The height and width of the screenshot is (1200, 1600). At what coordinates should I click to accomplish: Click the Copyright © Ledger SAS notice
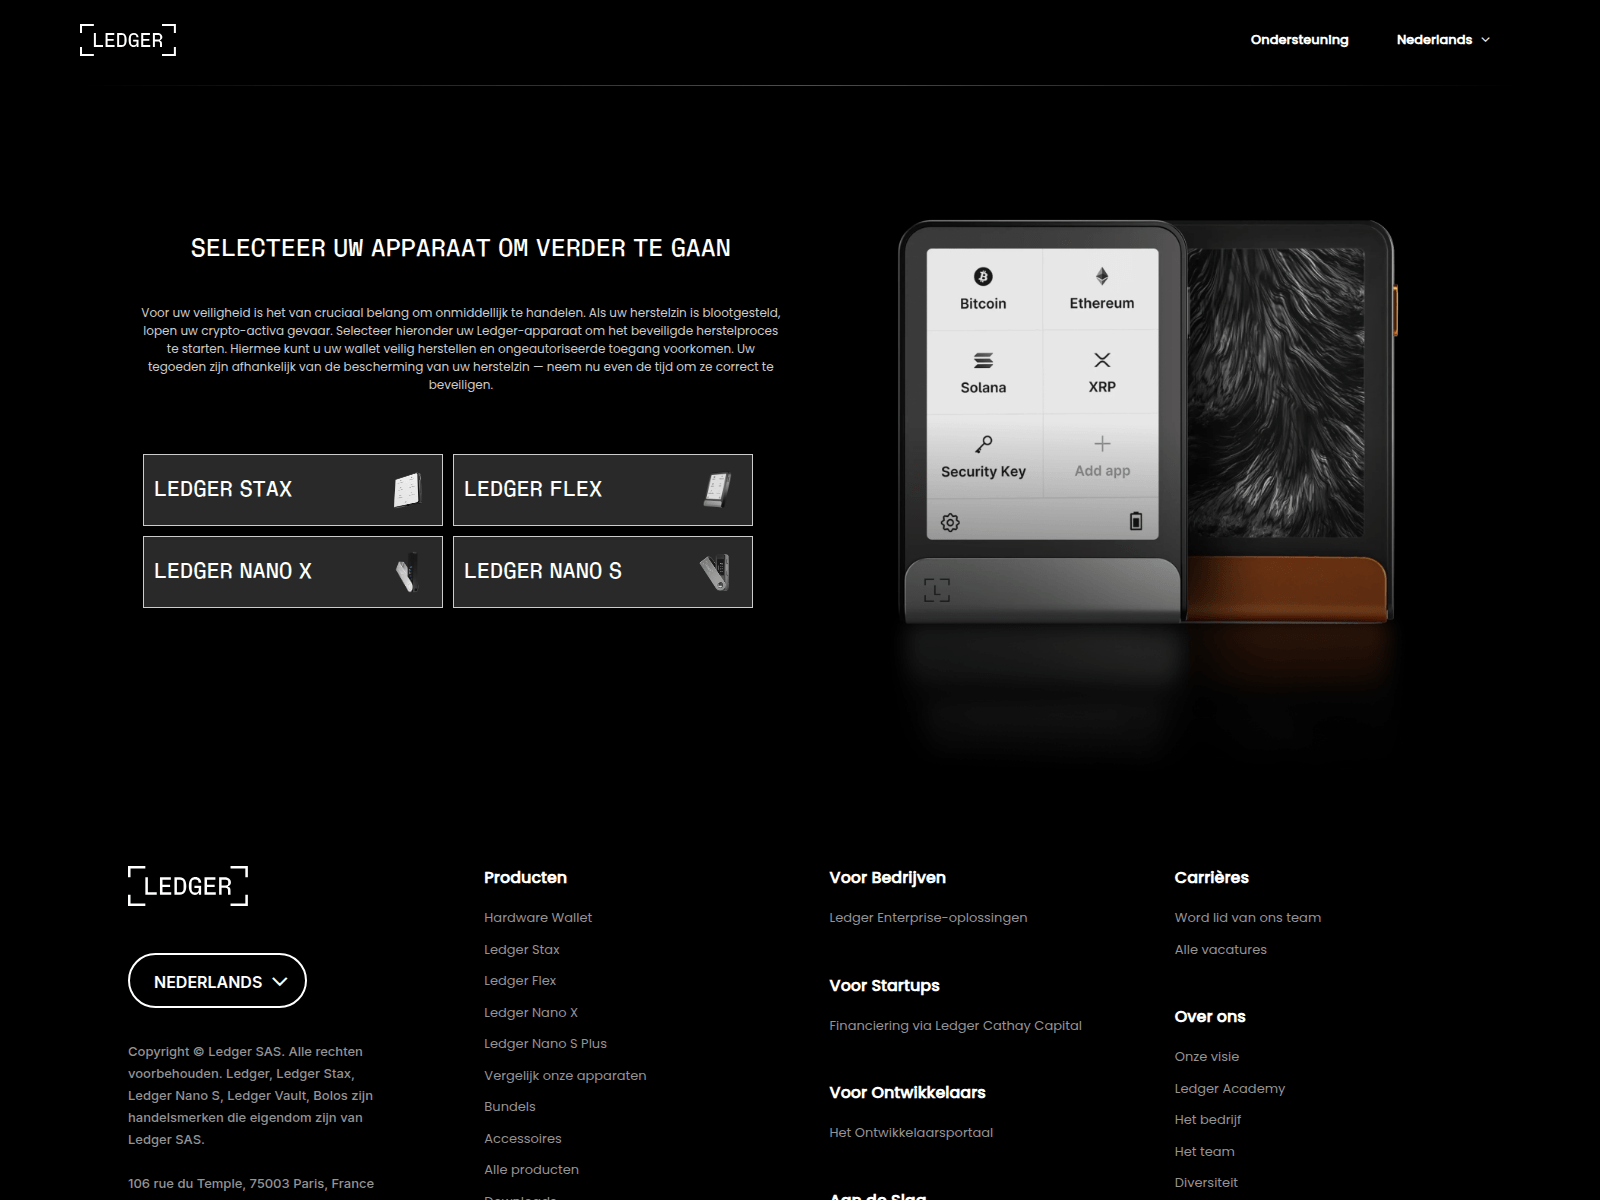[x=250, y=1096]
